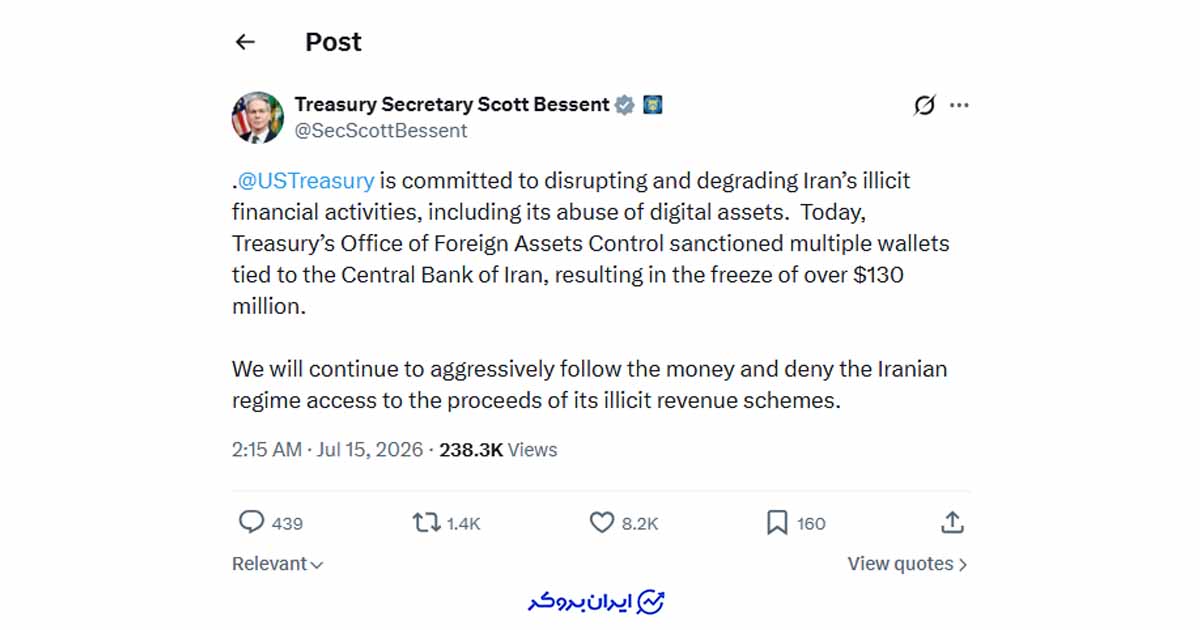Repost using the arrows icon
Screen dimensions: 1200x630
(x=427, y=522)
